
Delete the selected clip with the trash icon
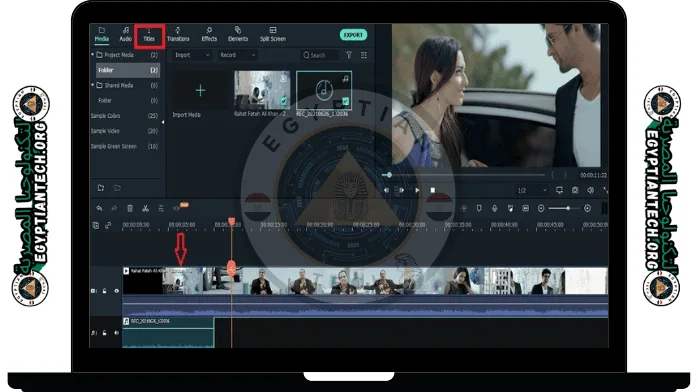130,208
